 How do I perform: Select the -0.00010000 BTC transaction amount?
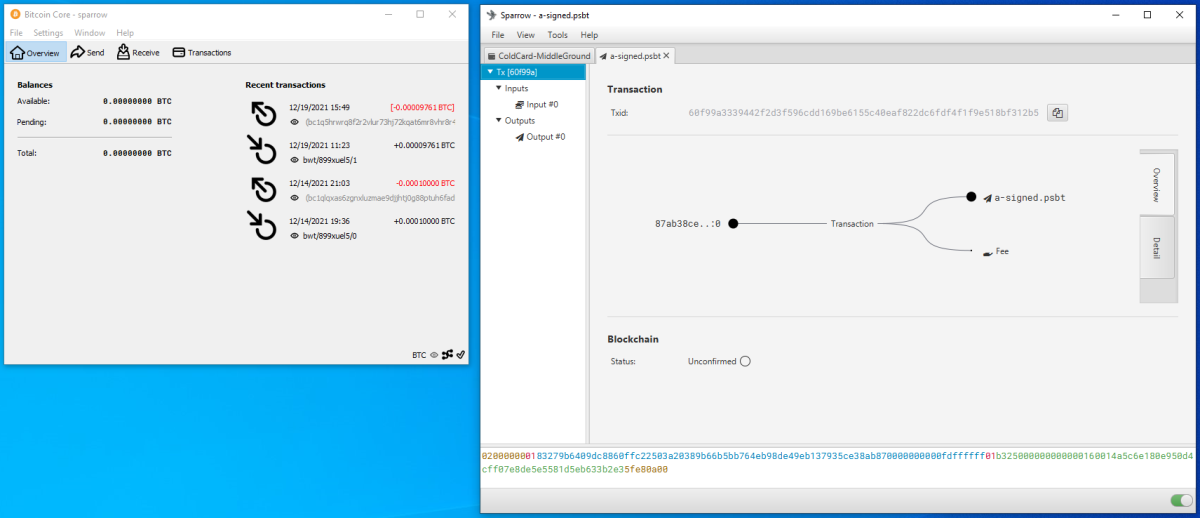coord(425,183)
